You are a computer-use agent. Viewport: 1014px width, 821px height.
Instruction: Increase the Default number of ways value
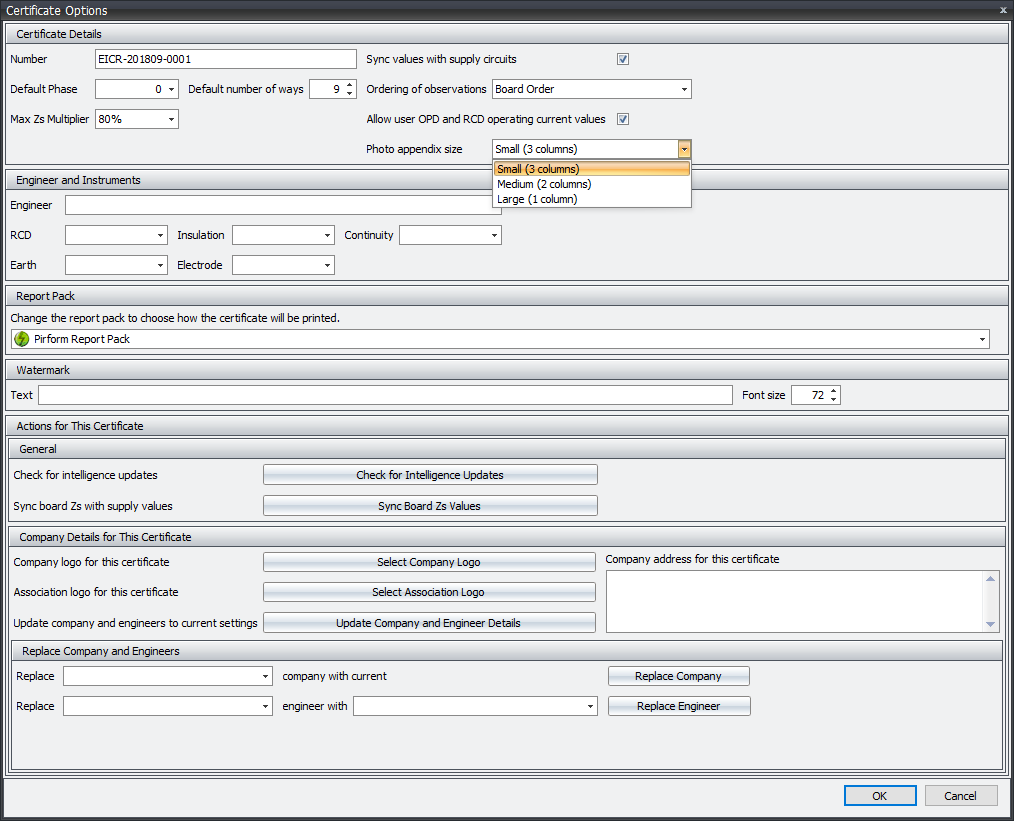point(349,85)
